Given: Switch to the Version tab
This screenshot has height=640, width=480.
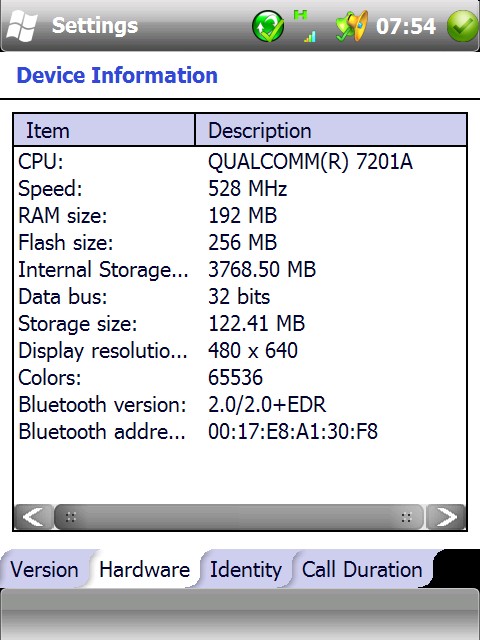Looking at the screenshot, I should pos(44,569).
